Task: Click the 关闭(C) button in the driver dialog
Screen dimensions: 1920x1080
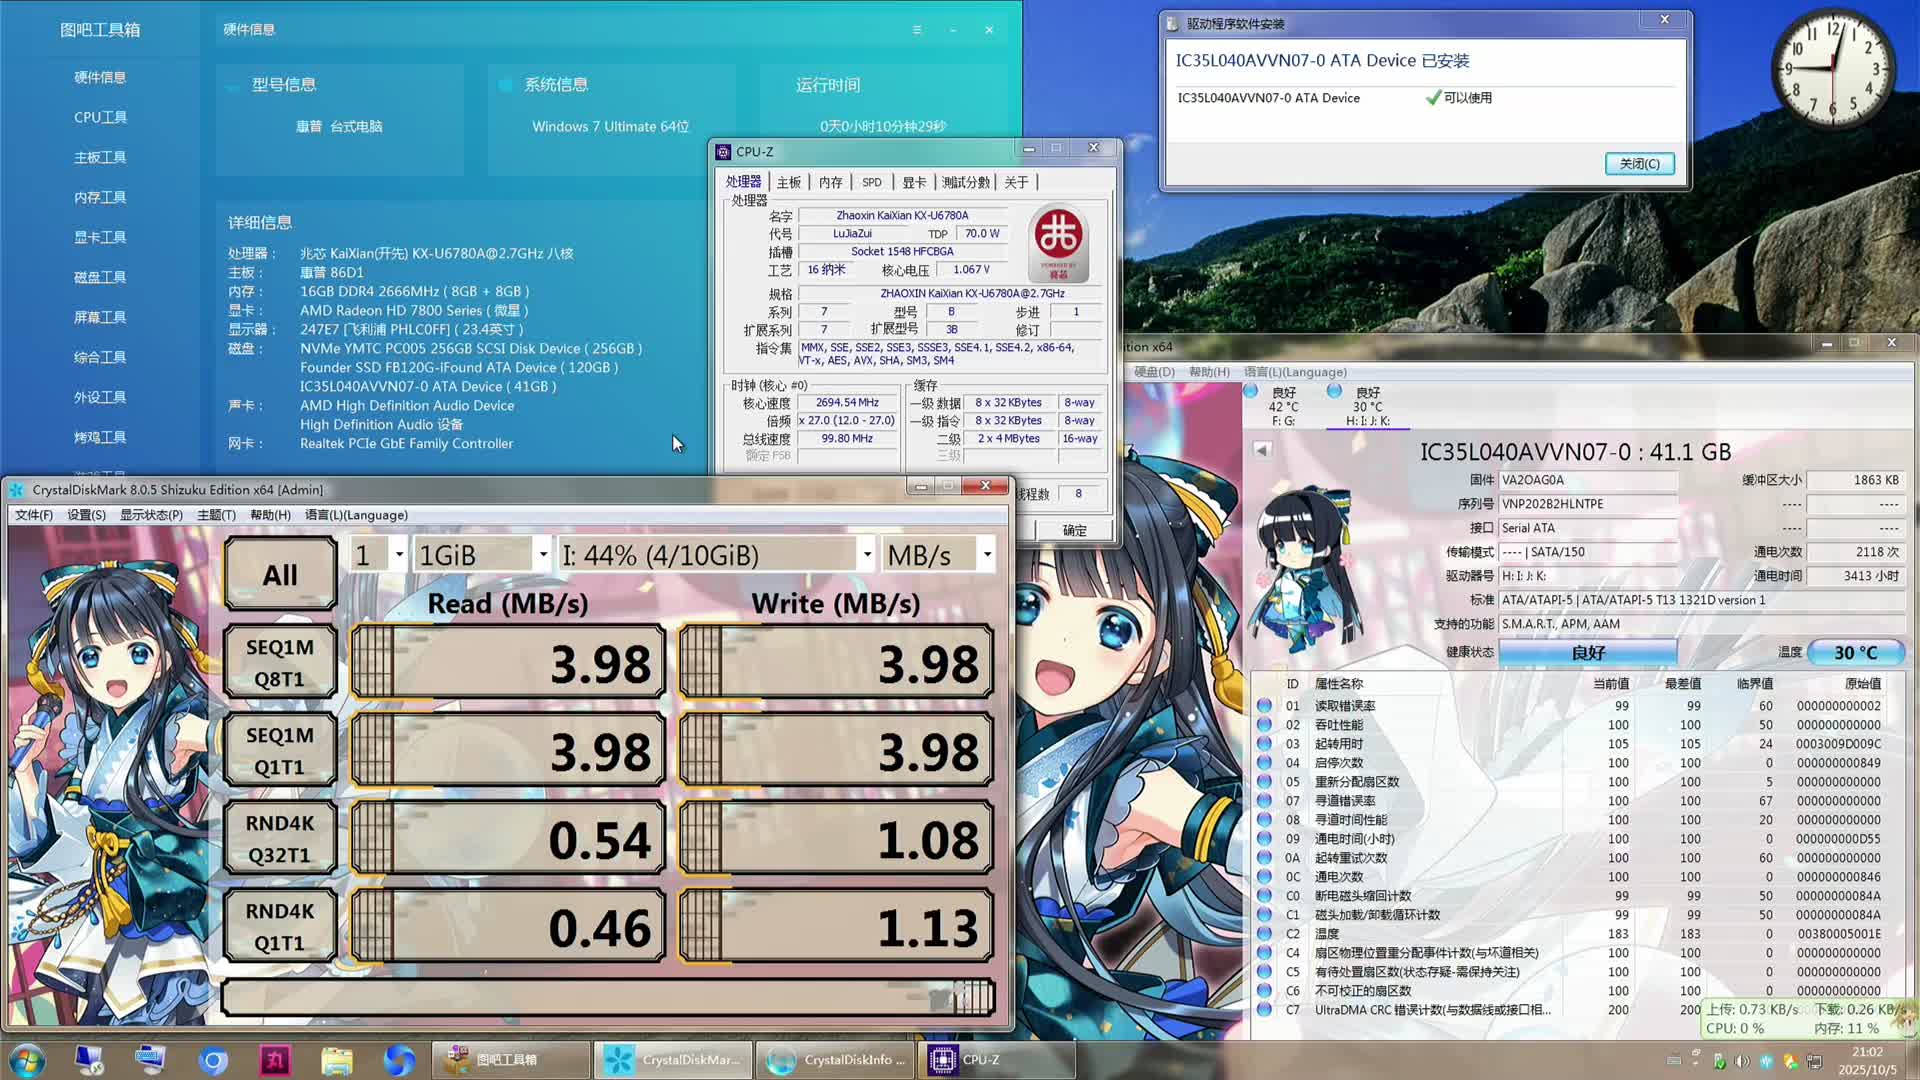Action: pos(1640,163)
